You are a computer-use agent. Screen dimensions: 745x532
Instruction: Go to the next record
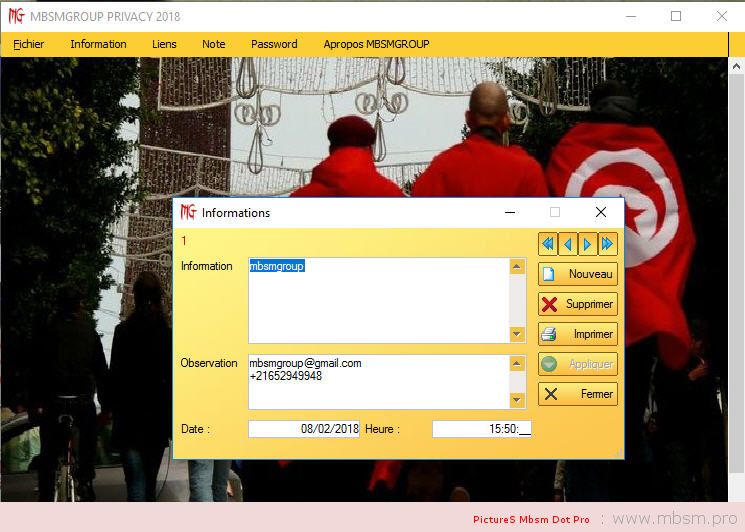587,244
